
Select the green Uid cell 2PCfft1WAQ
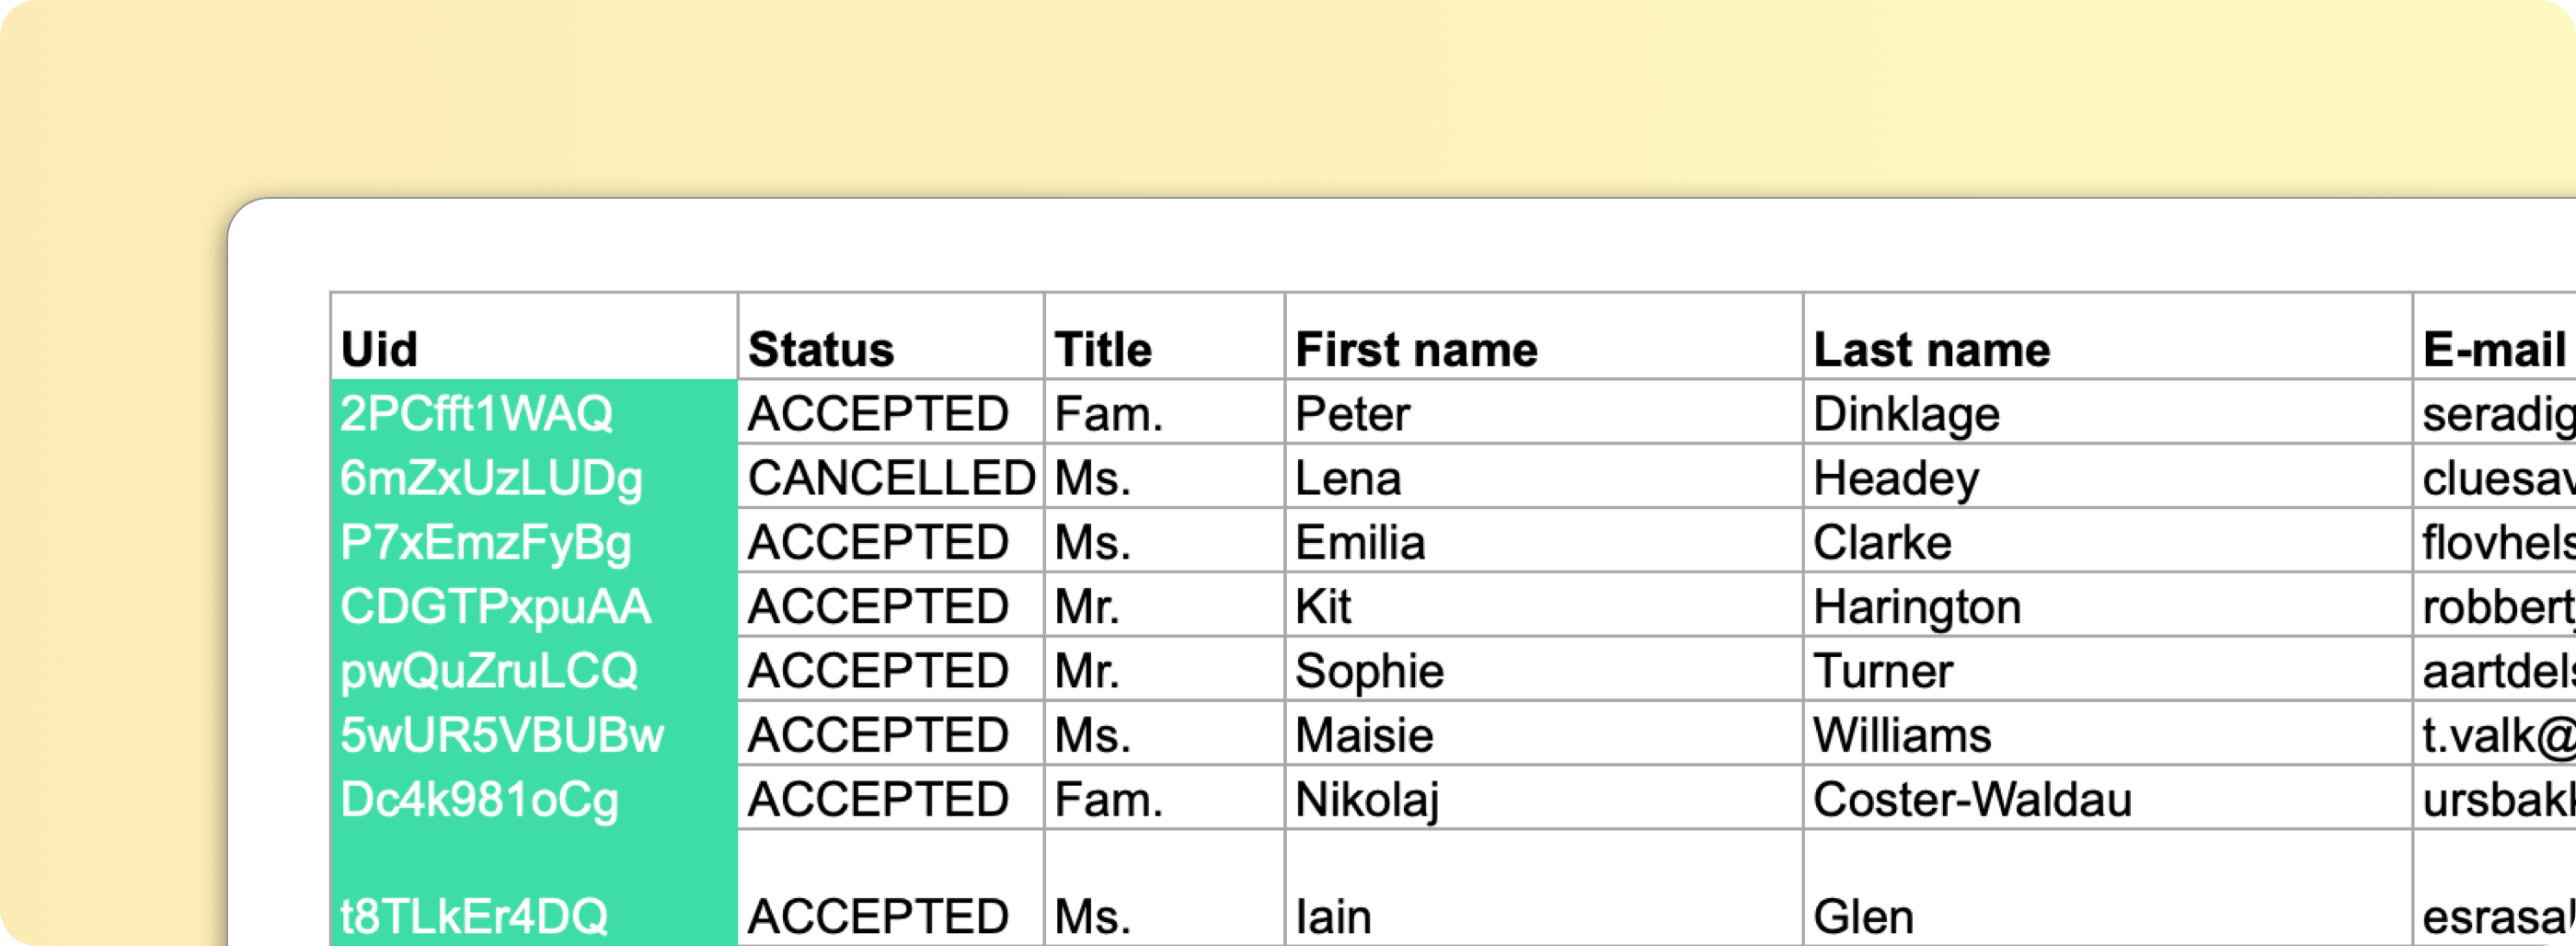(534, 411)
